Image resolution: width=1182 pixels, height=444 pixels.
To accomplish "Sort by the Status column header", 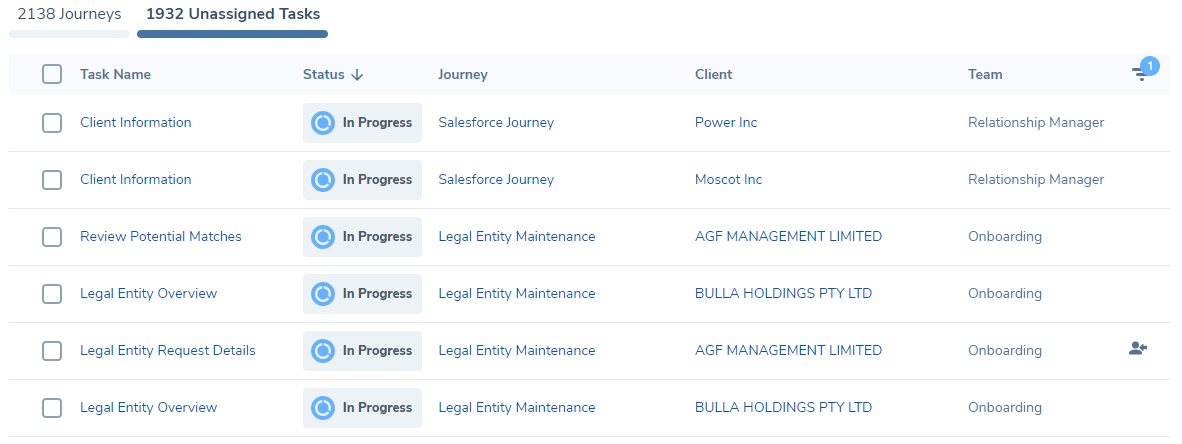I will [x=323, y=75].
